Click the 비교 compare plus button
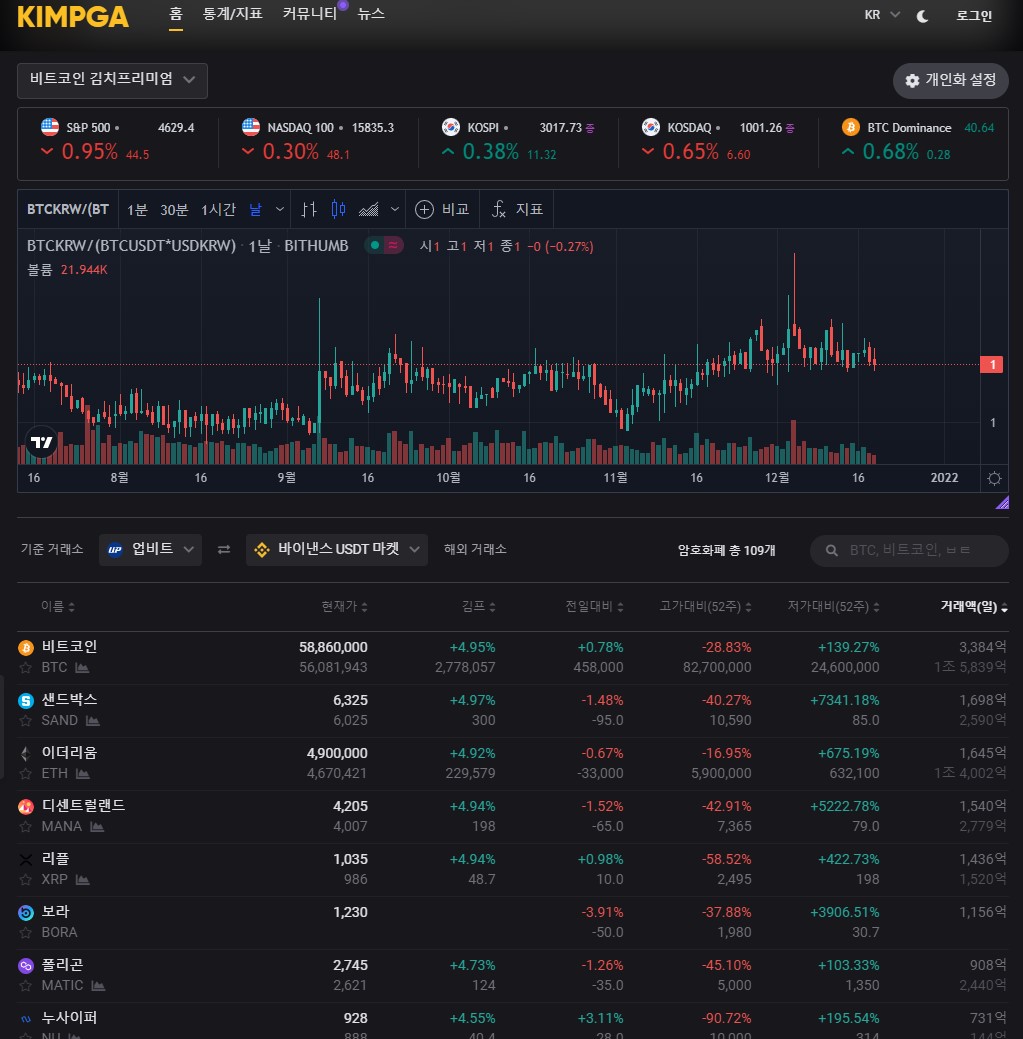 442,210
